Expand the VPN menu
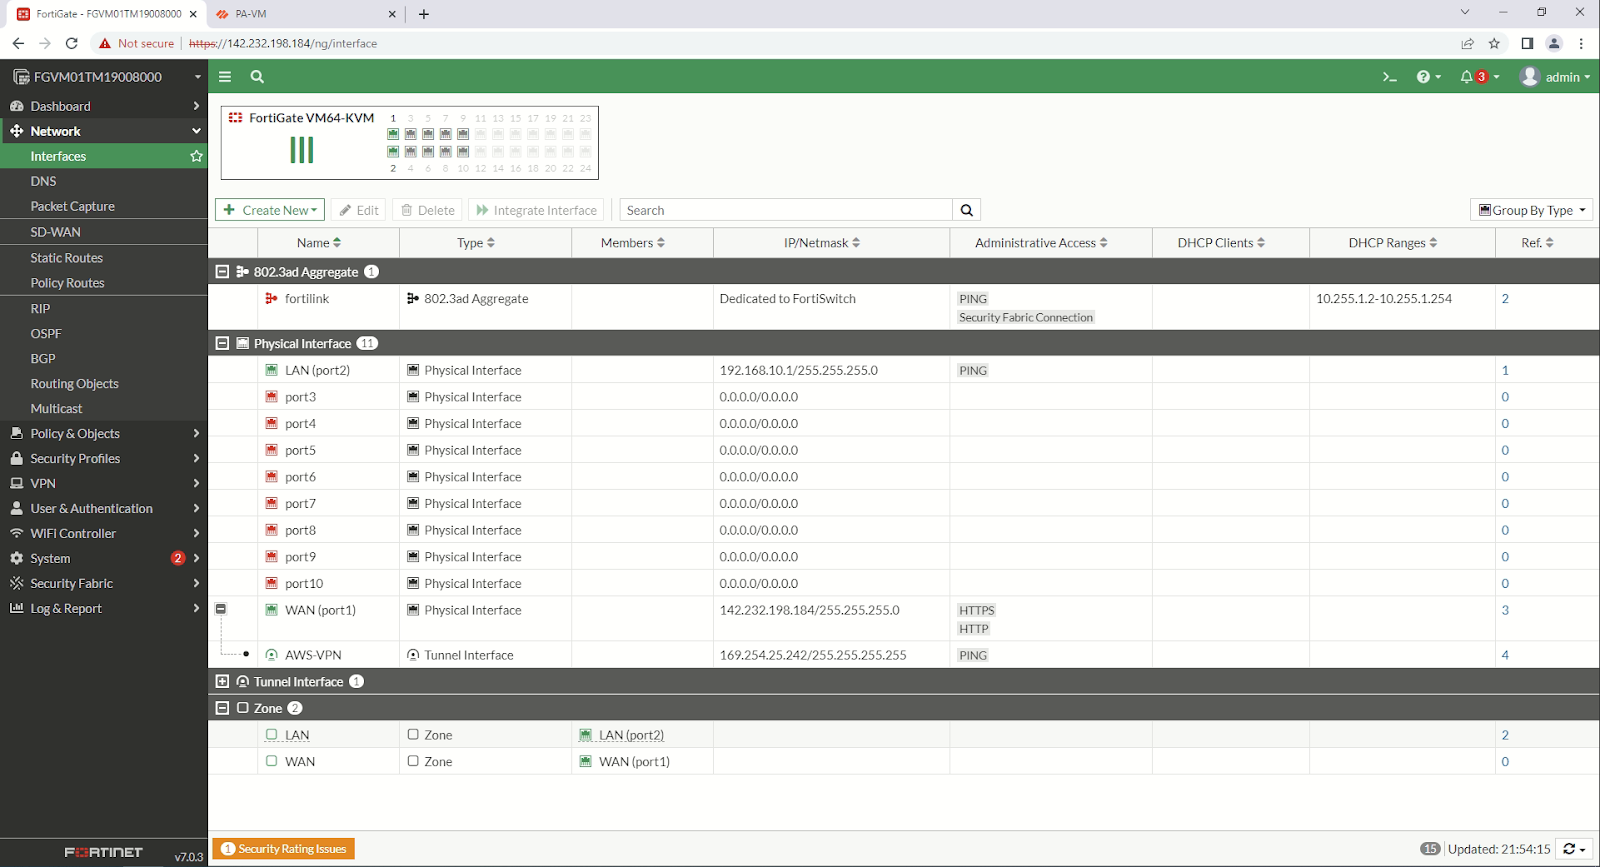Image resolution: width=1600 pixels, height=867 pixels. tap(104, 483)
